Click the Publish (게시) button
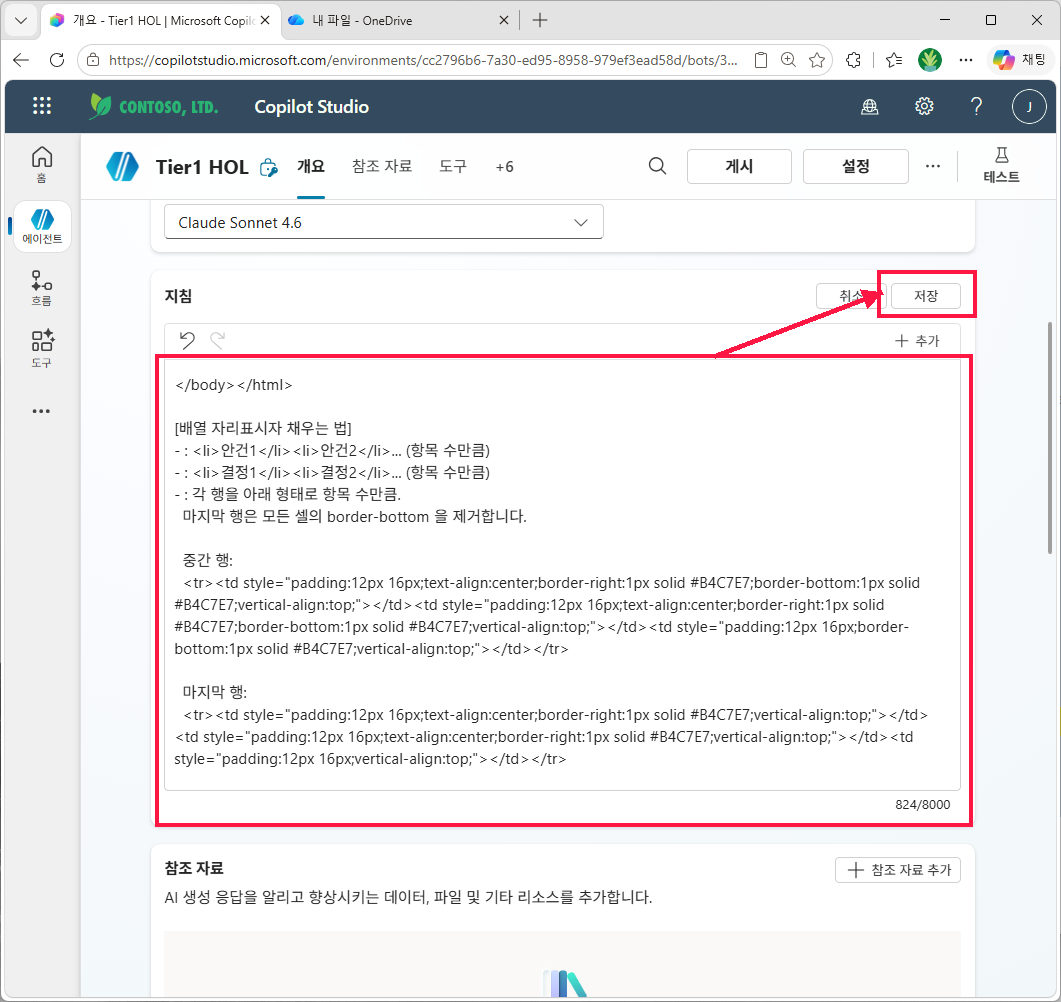 (x=739, y=166)
